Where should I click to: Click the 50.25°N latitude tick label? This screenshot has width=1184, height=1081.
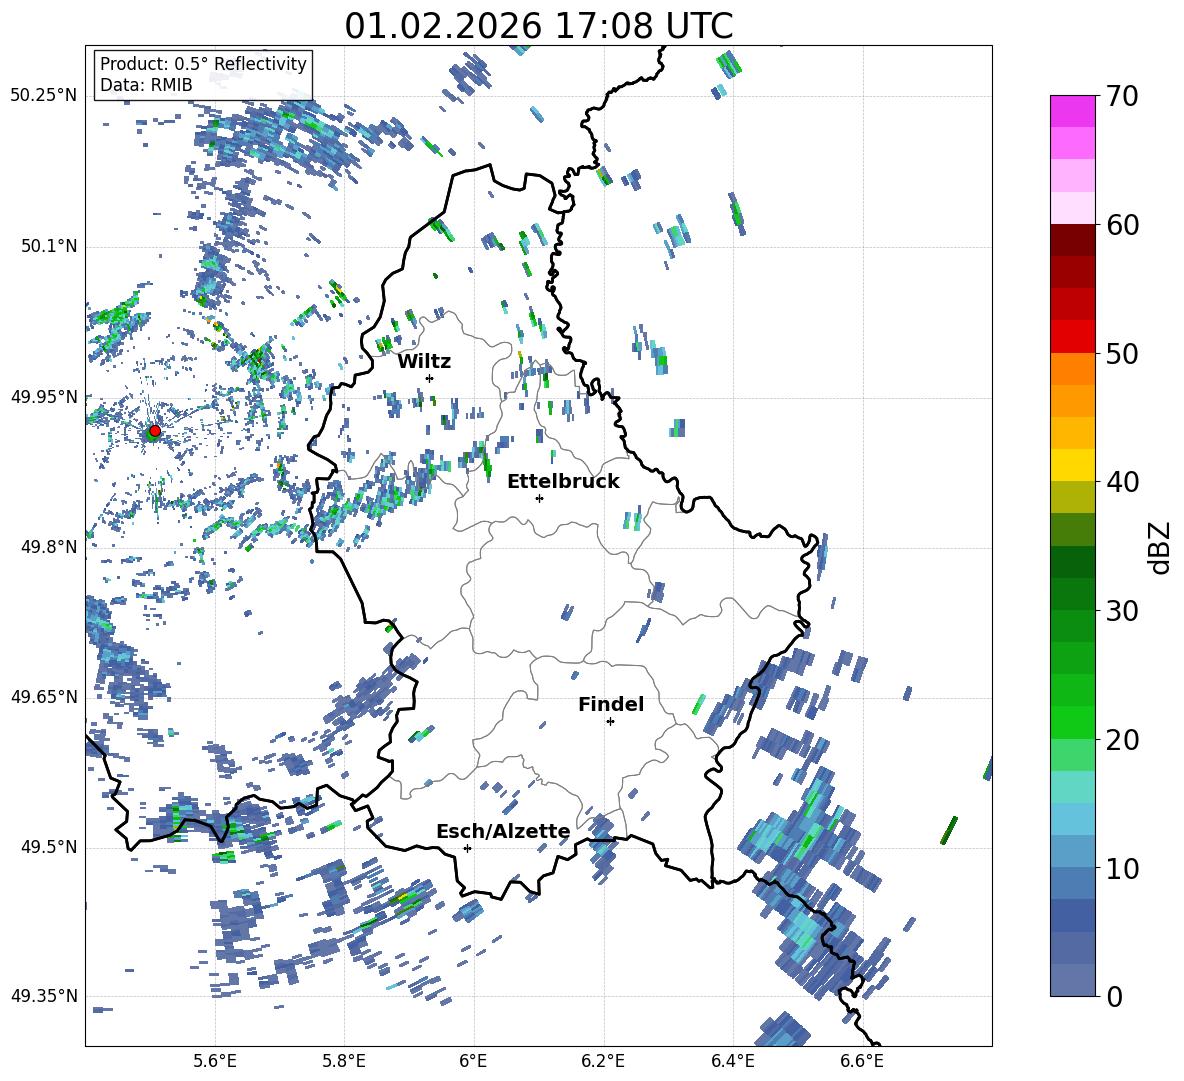coord(43,96)
